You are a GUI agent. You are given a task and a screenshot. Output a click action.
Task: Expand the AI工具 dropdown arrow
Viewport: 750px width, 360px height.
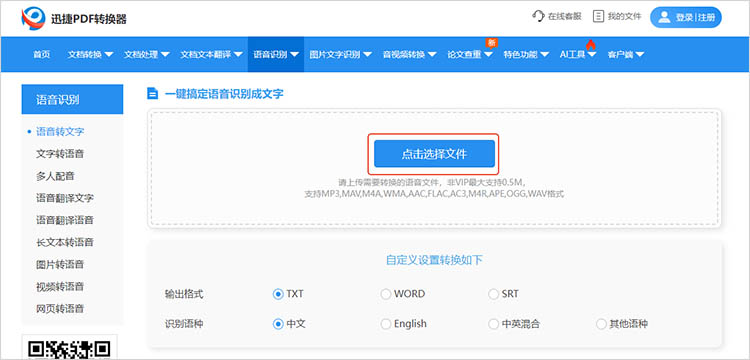click(x=592, y=55)
